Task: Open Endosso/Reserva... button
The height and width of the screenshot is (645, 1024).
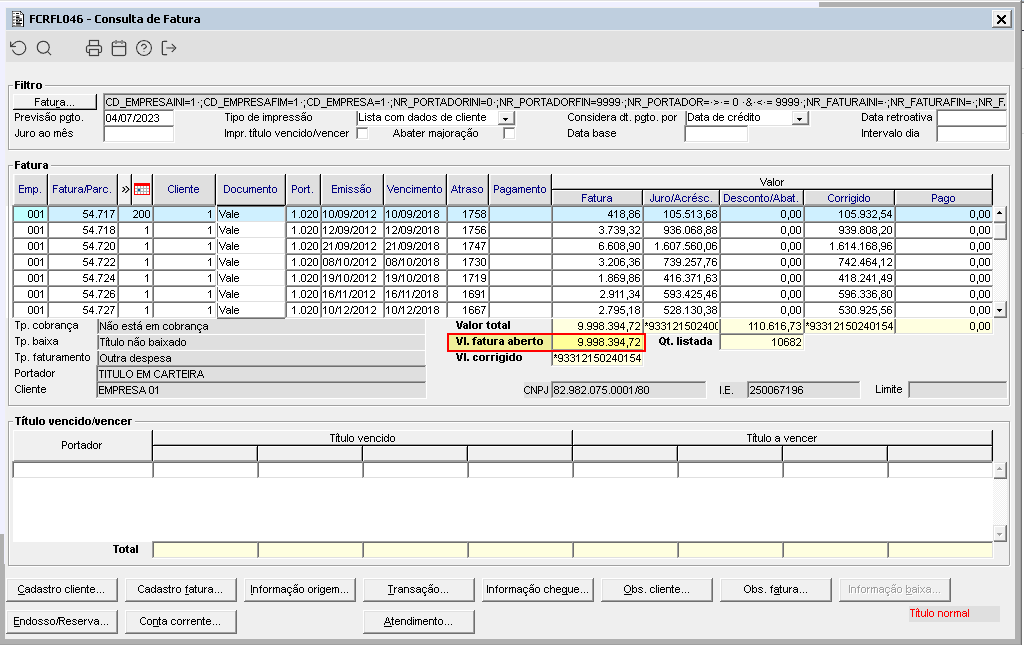Action: click(x=61, y=621)
